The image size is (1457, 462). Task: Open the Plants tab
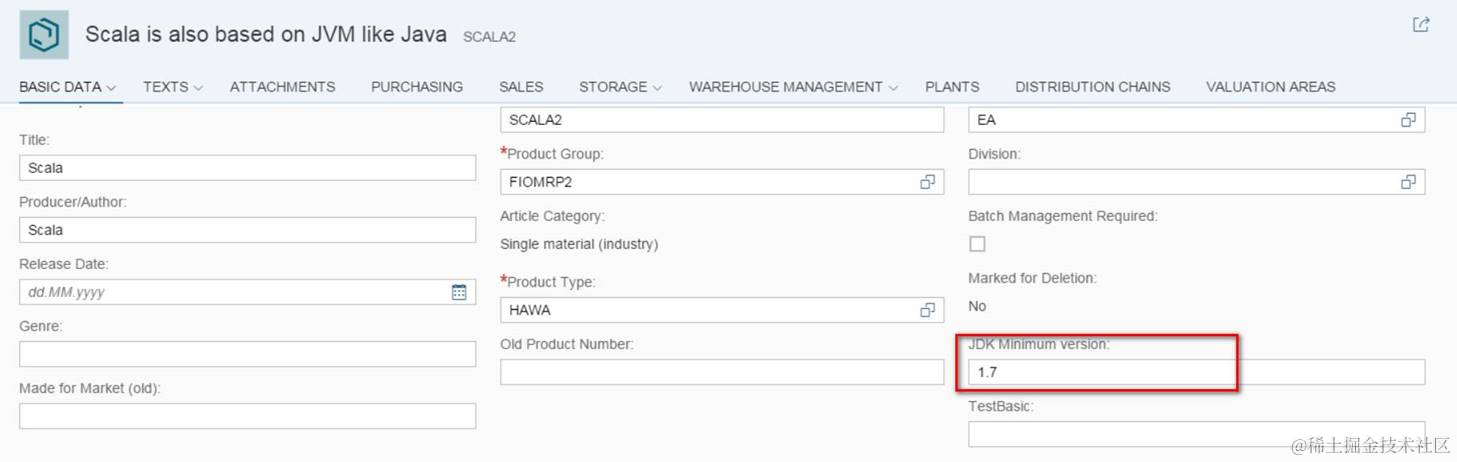951,87
